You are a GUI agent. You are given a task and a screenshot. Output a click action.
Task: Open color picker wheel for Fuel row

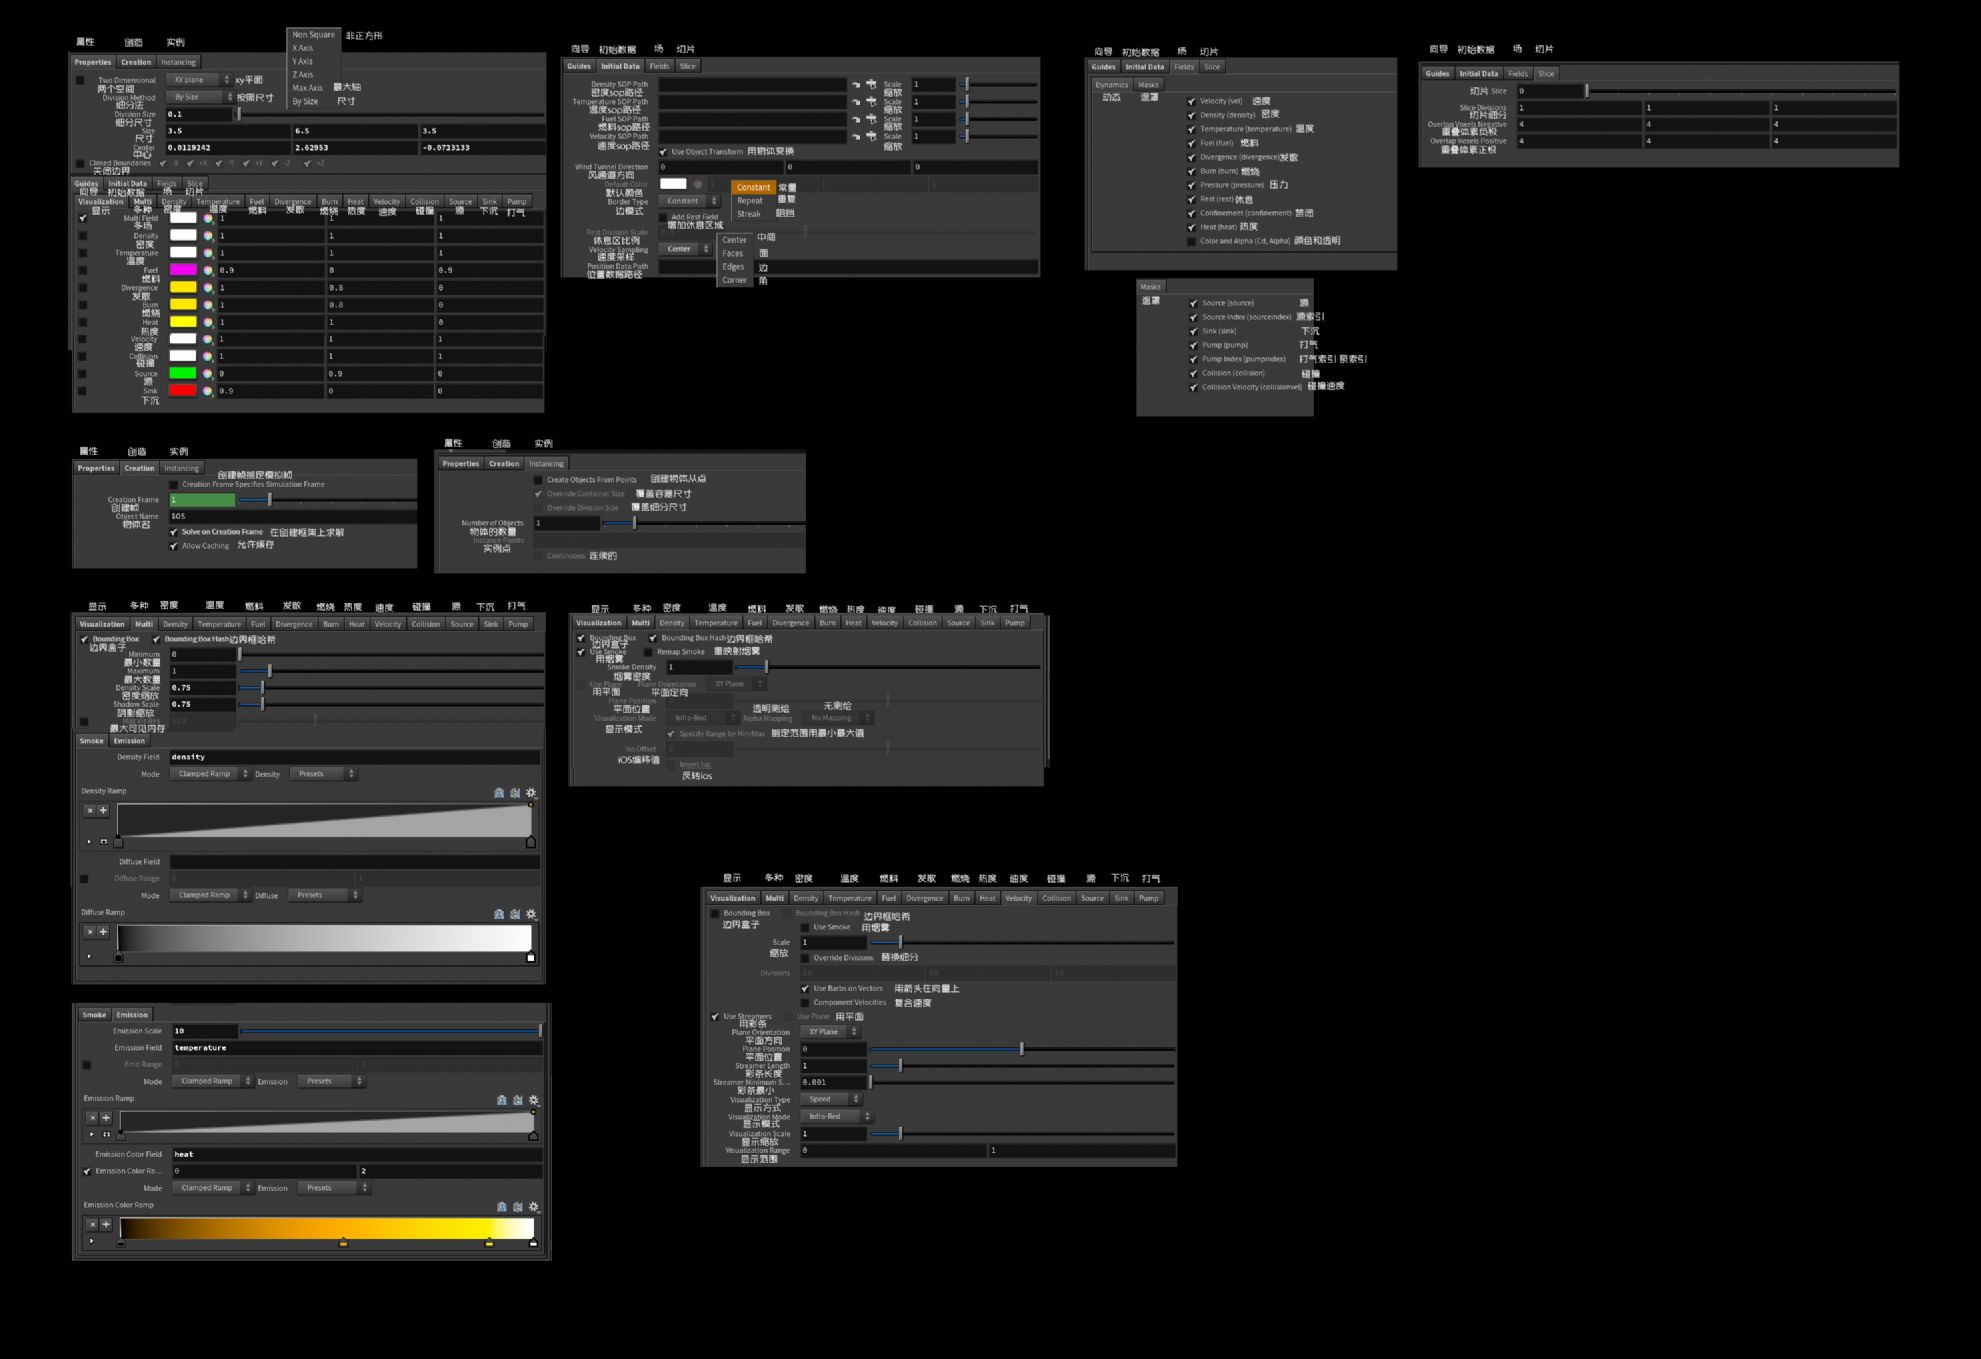208,270
